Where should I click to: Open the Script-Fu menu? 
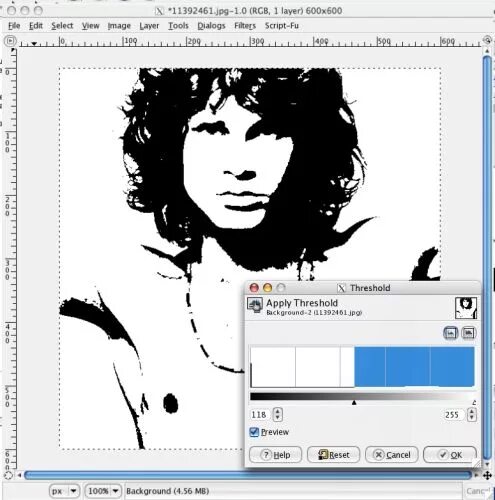(282, 26)
